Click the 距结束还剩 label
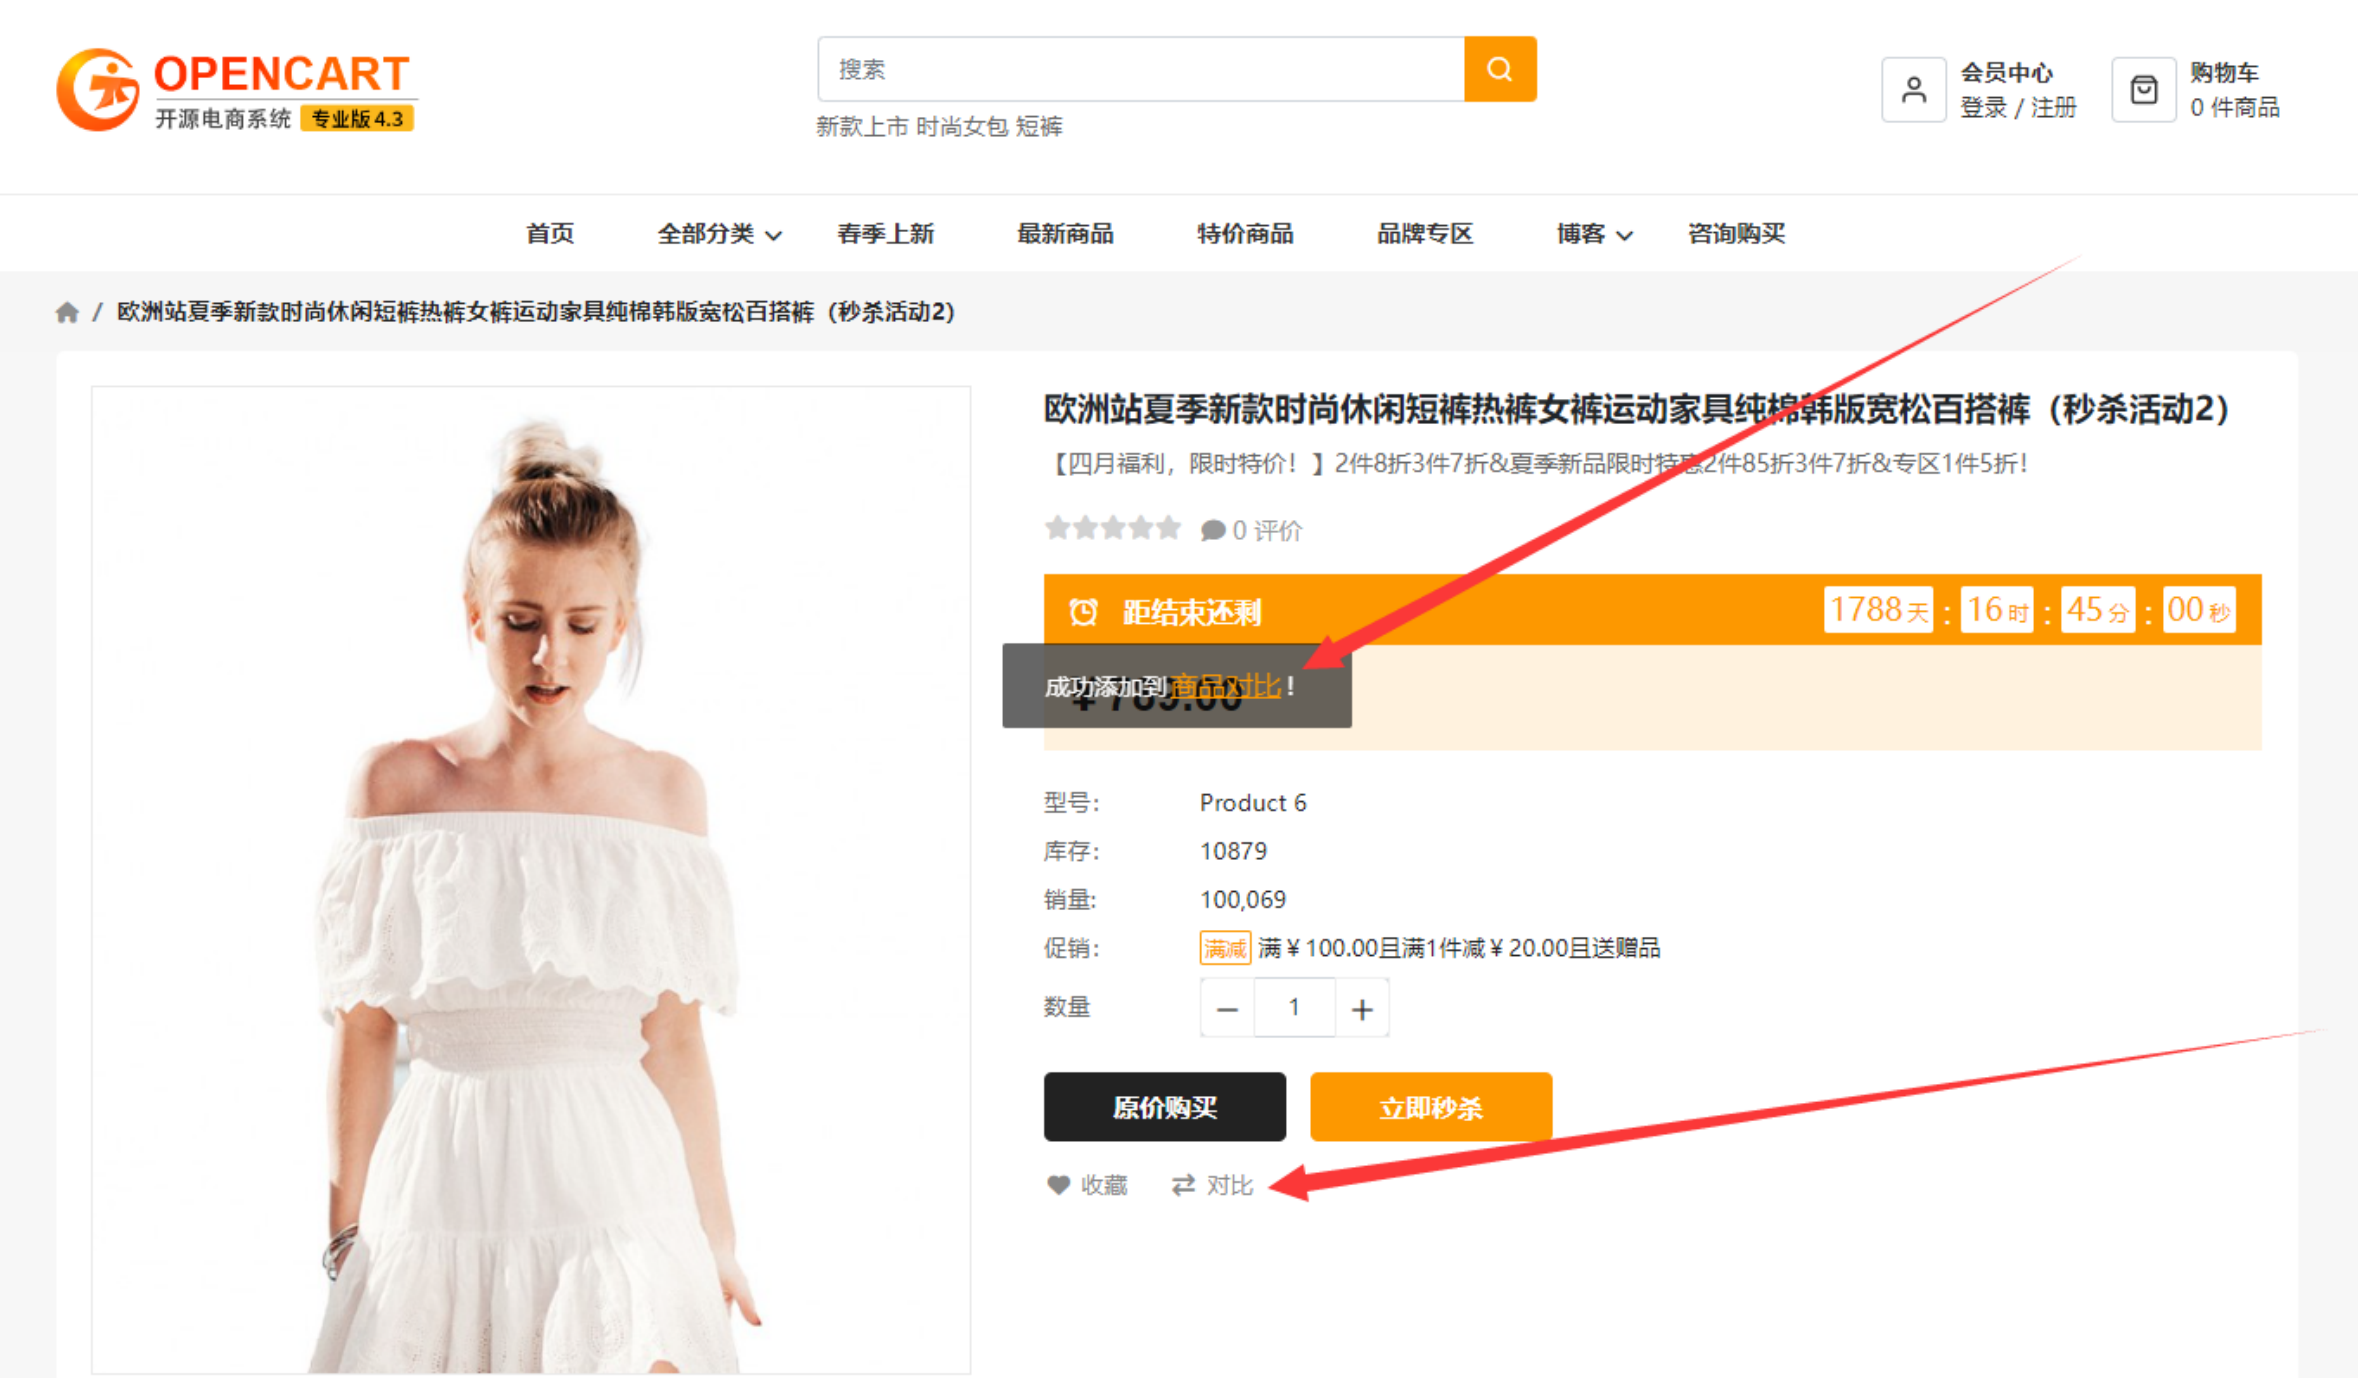This screenshot has height=1378, width=2358. pyautogui.click(x=1191, y=612)
